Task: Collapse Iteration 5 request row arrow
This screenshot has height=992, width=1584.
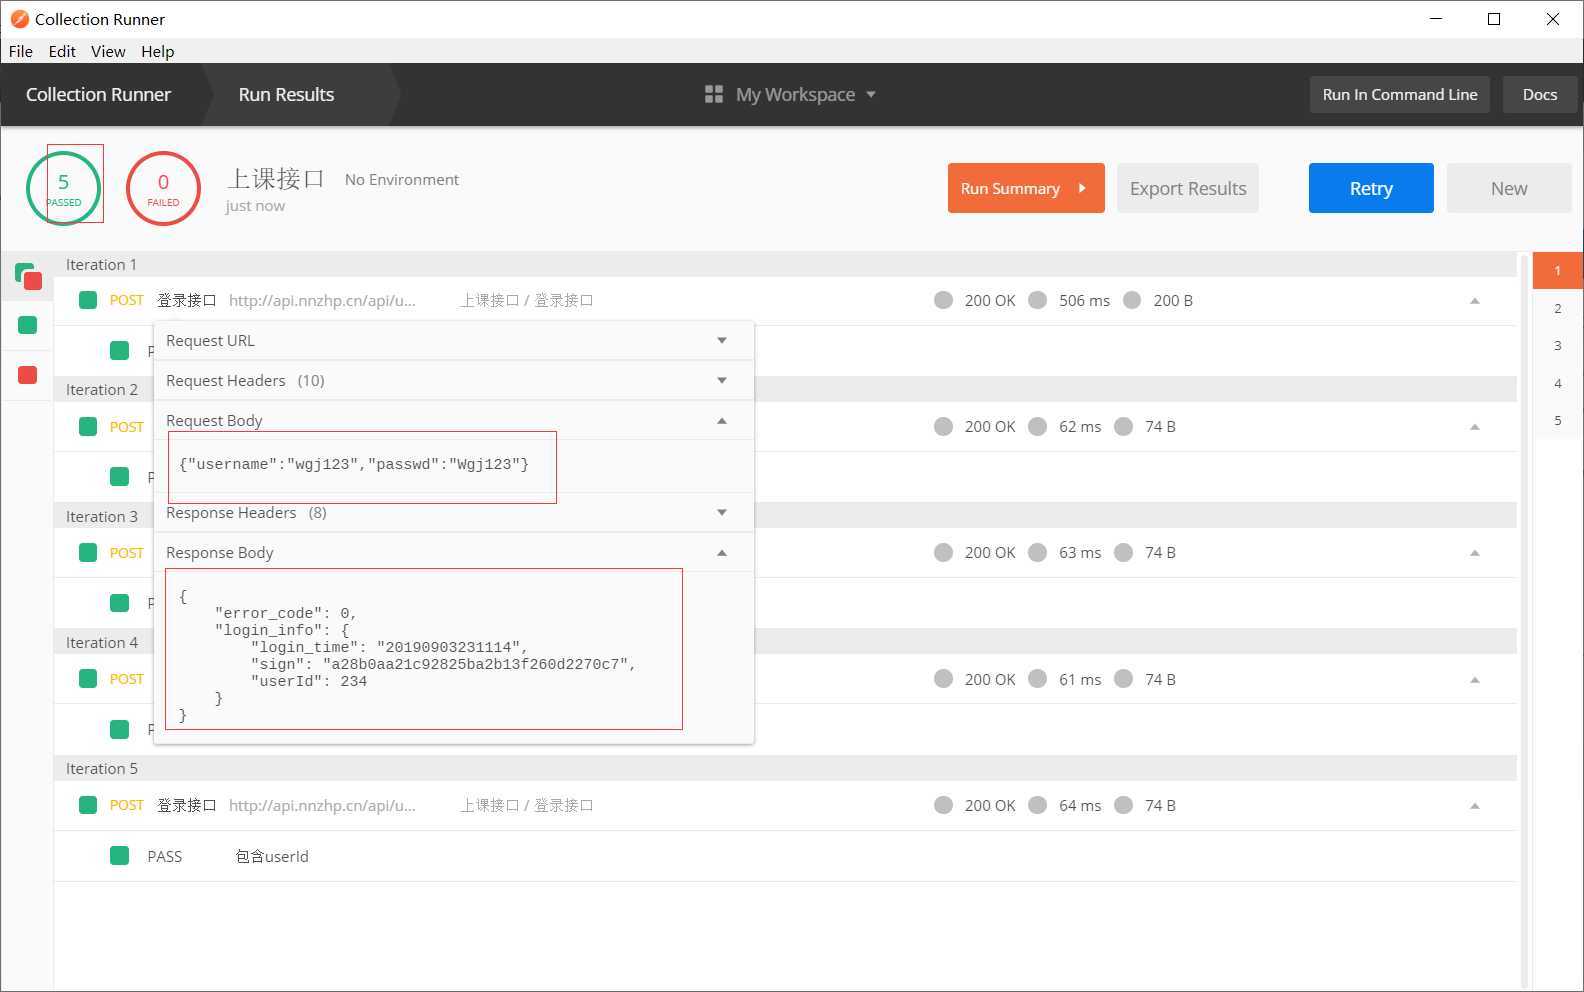Action: (x=1474, y=806)
